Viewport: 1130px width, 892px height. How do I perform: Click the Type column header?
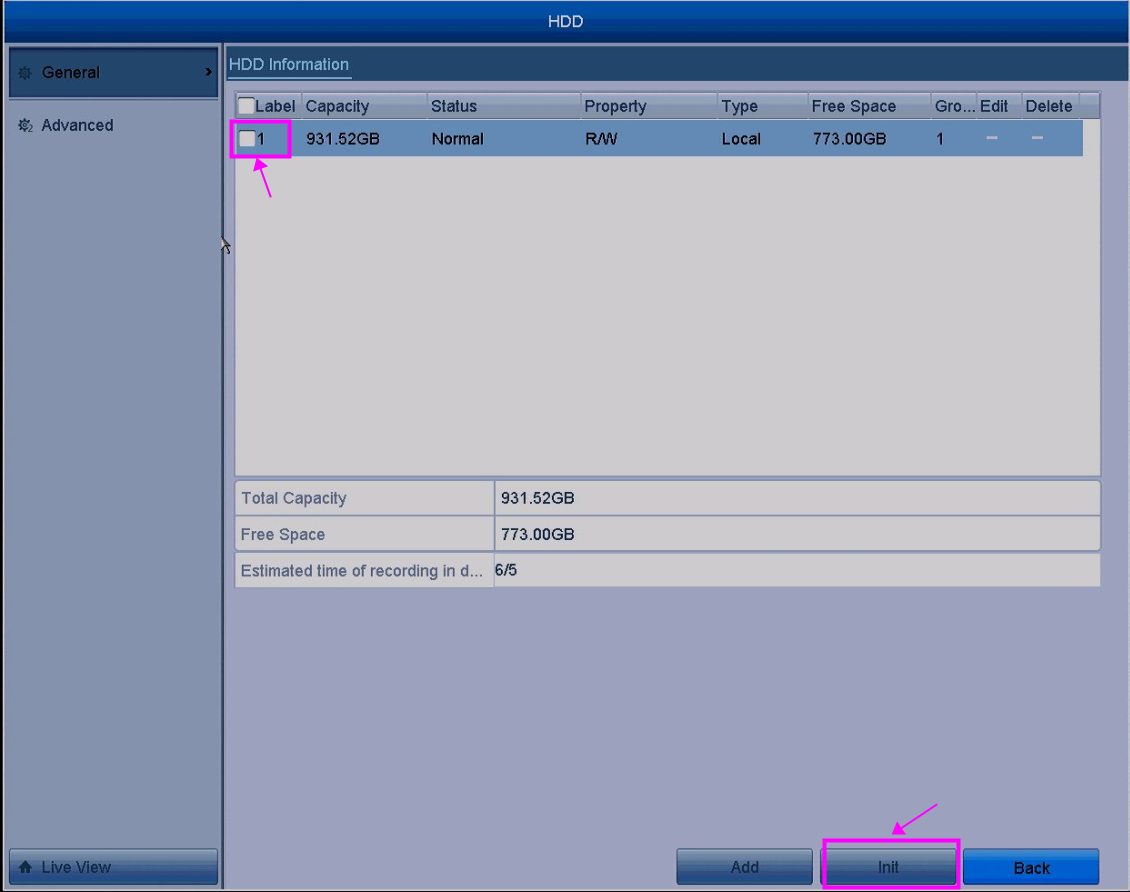click(x=739, y=106)
